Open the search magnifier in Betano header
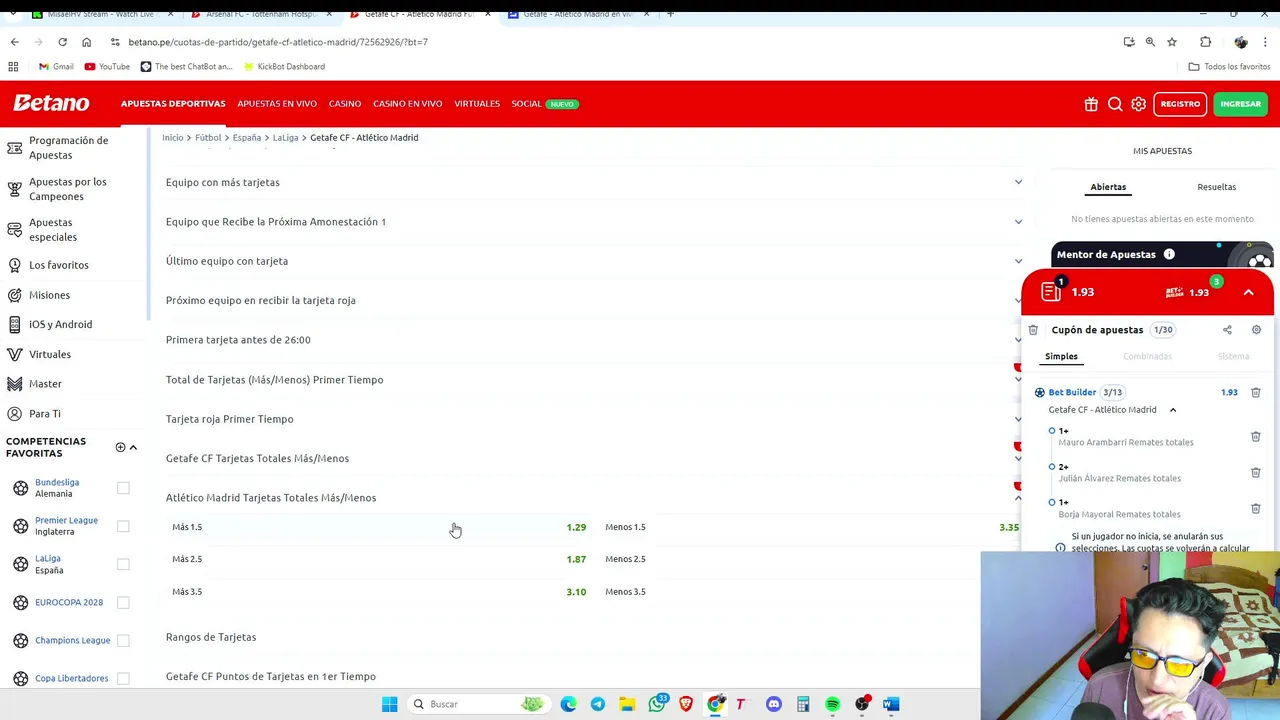The width and height of the screenshot is (1280, 720). (1115, 104)
